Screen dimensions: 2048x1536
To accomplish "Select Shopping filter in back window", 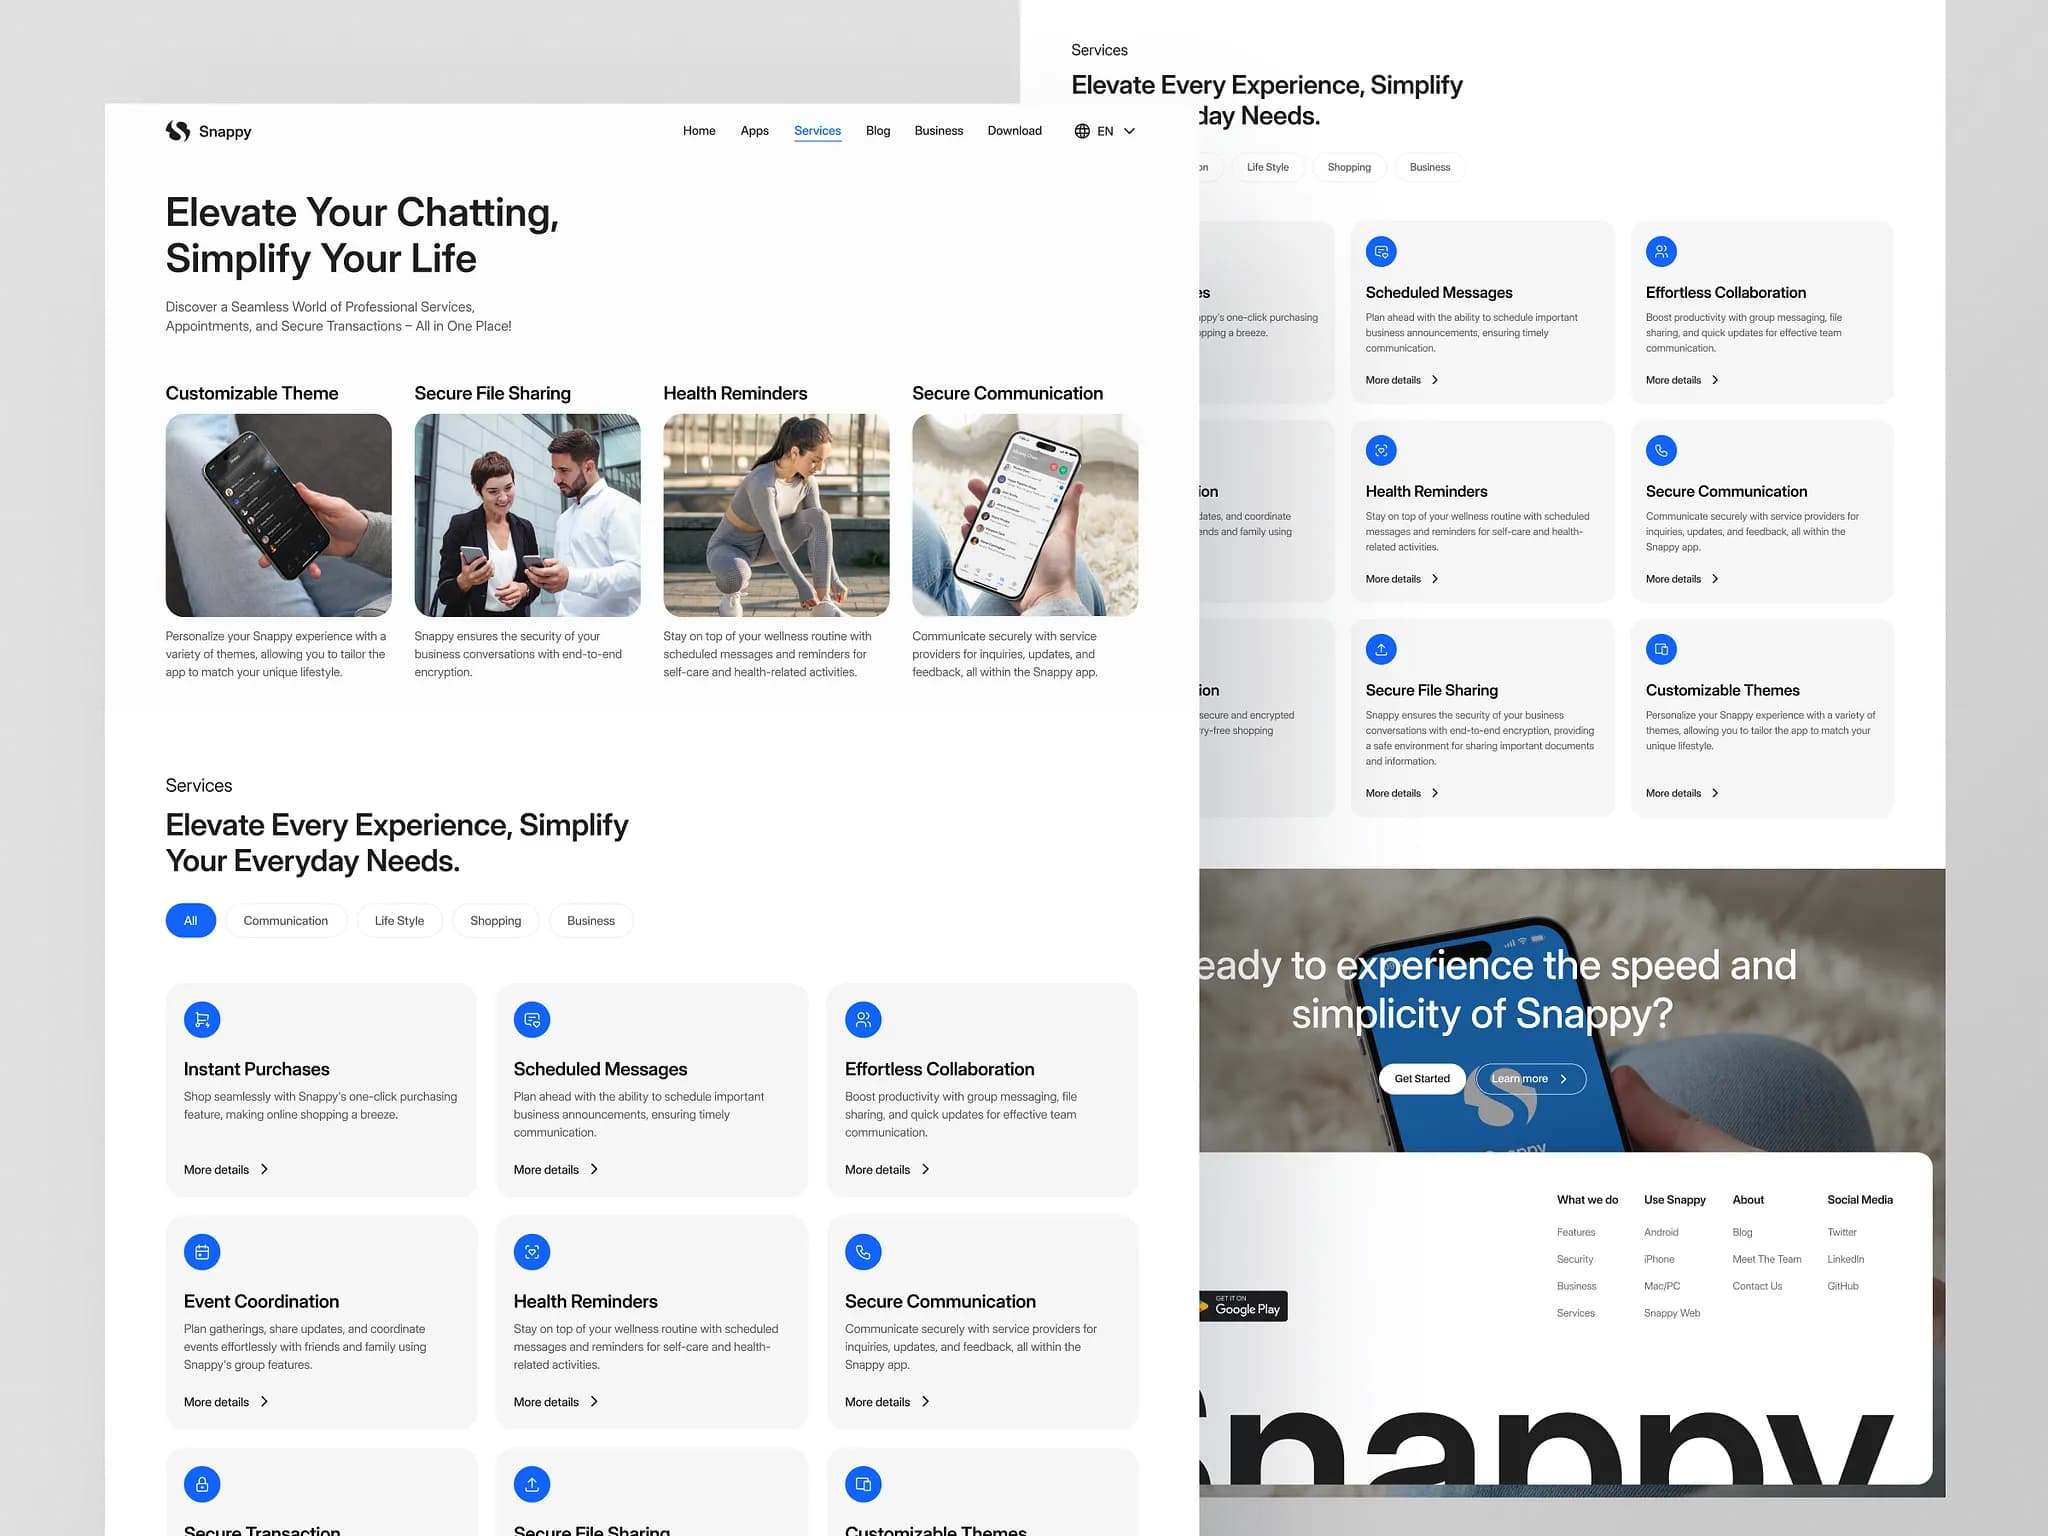I will tap(1349, 167).
